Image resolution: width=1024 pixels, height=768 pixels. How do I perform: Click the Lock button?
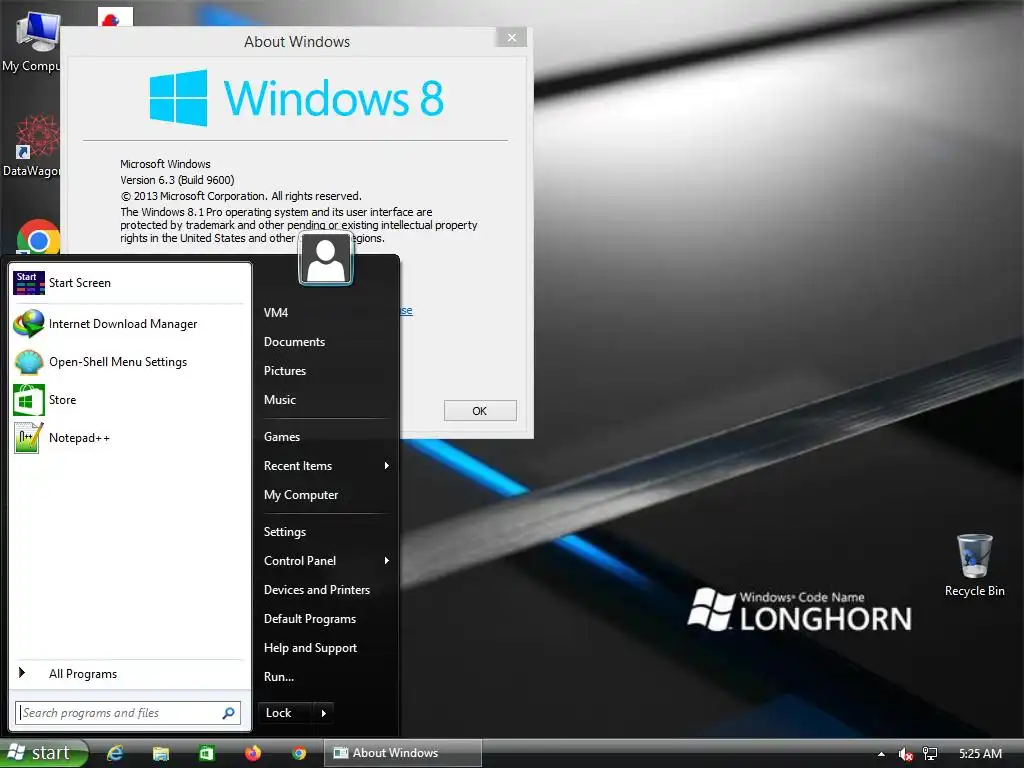[x=286, y=713]
